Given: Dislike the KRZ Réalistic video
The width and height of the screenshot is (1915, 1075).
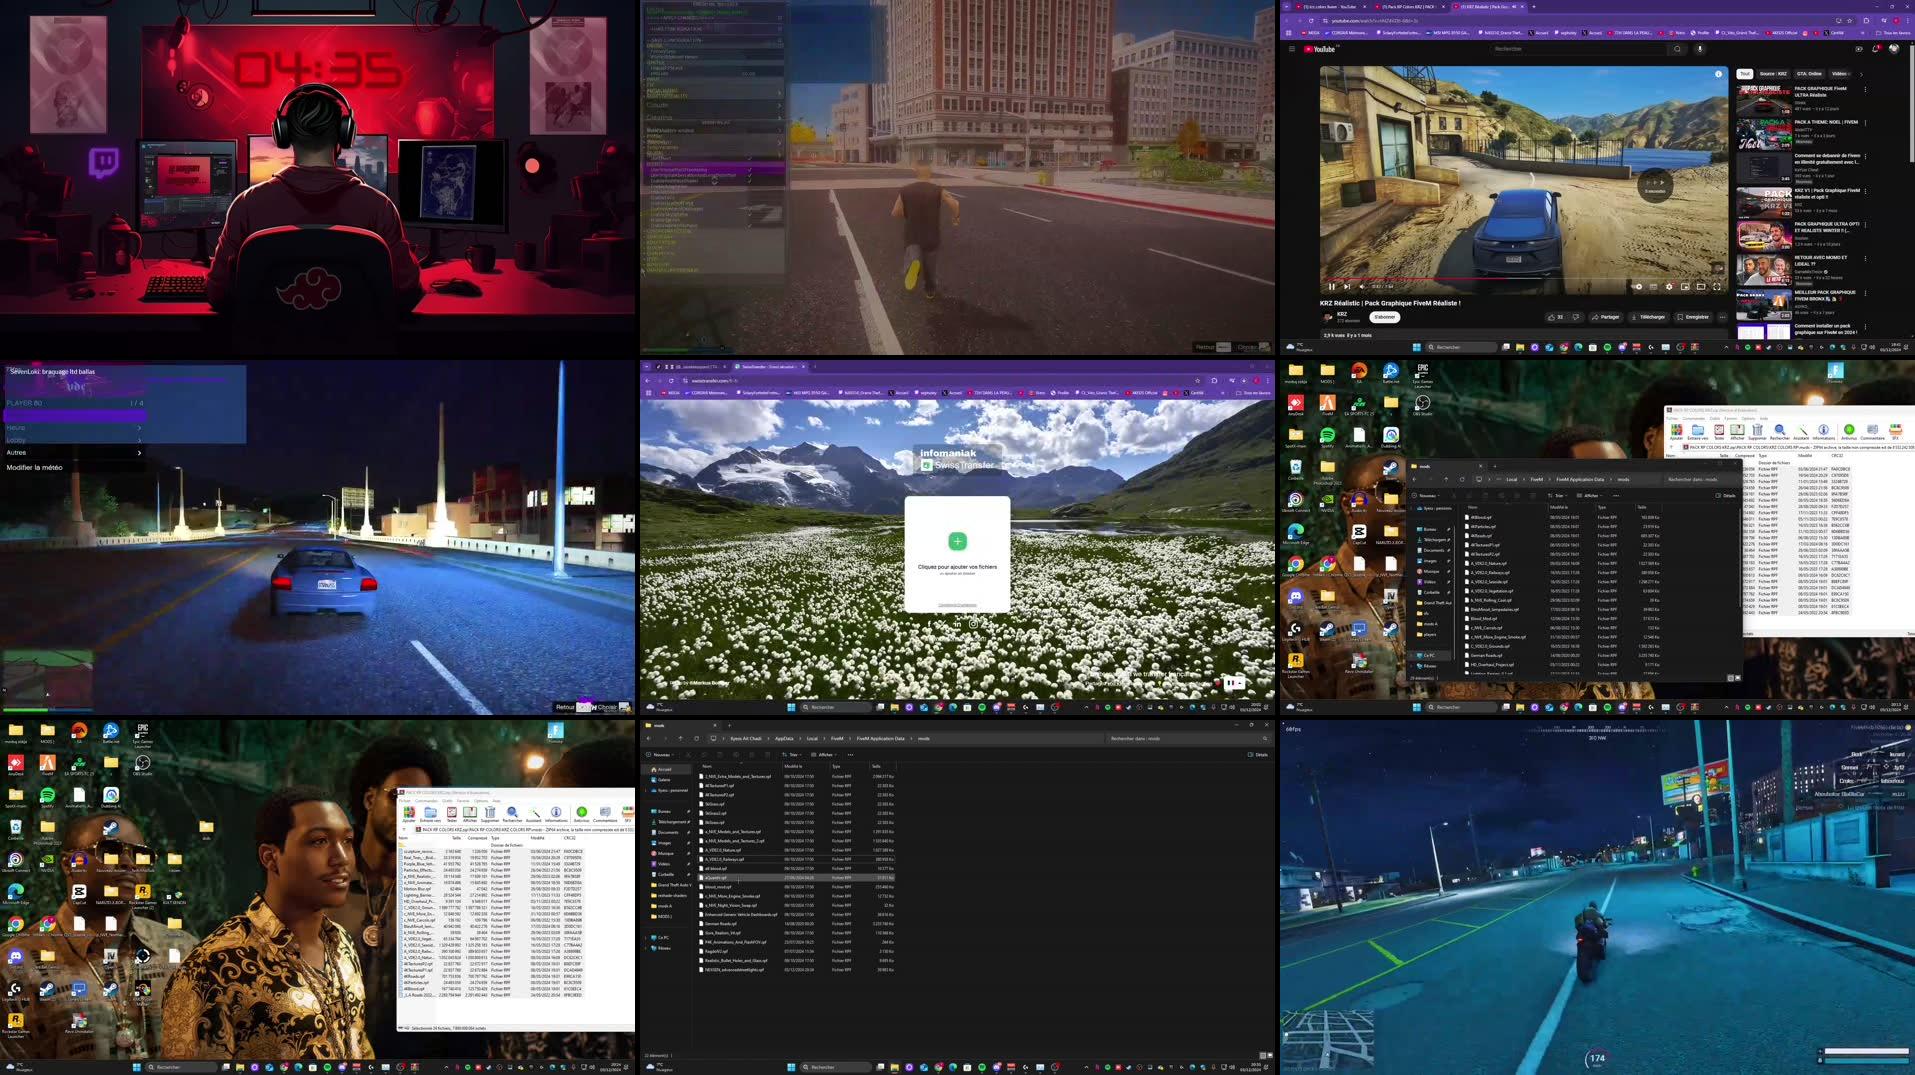Looking at the screenshot, I should coord(1576,317).
